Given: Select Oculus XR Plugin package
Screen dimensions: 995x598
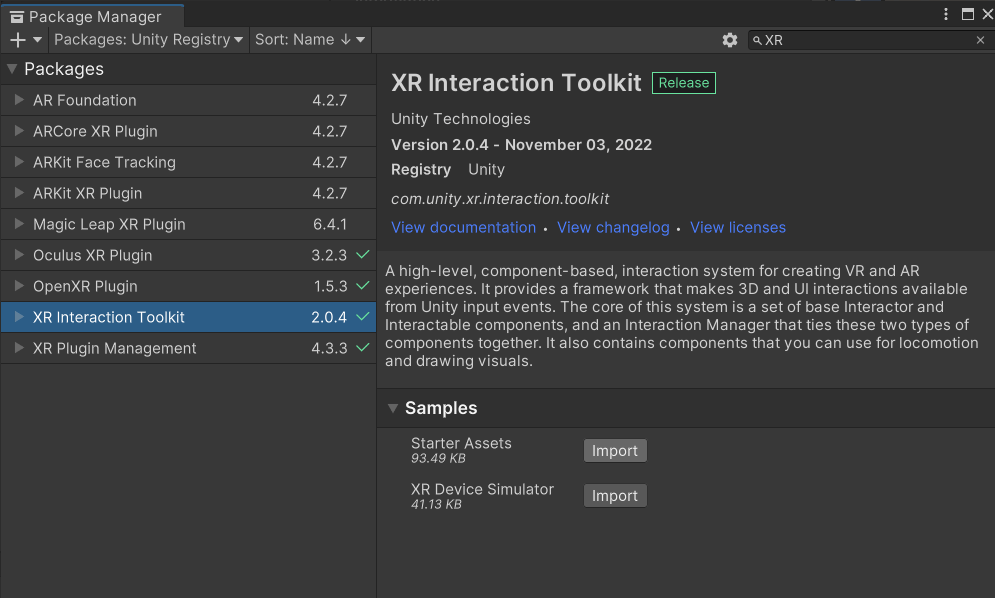Looking at the screenshot, I should coord(188,255).
